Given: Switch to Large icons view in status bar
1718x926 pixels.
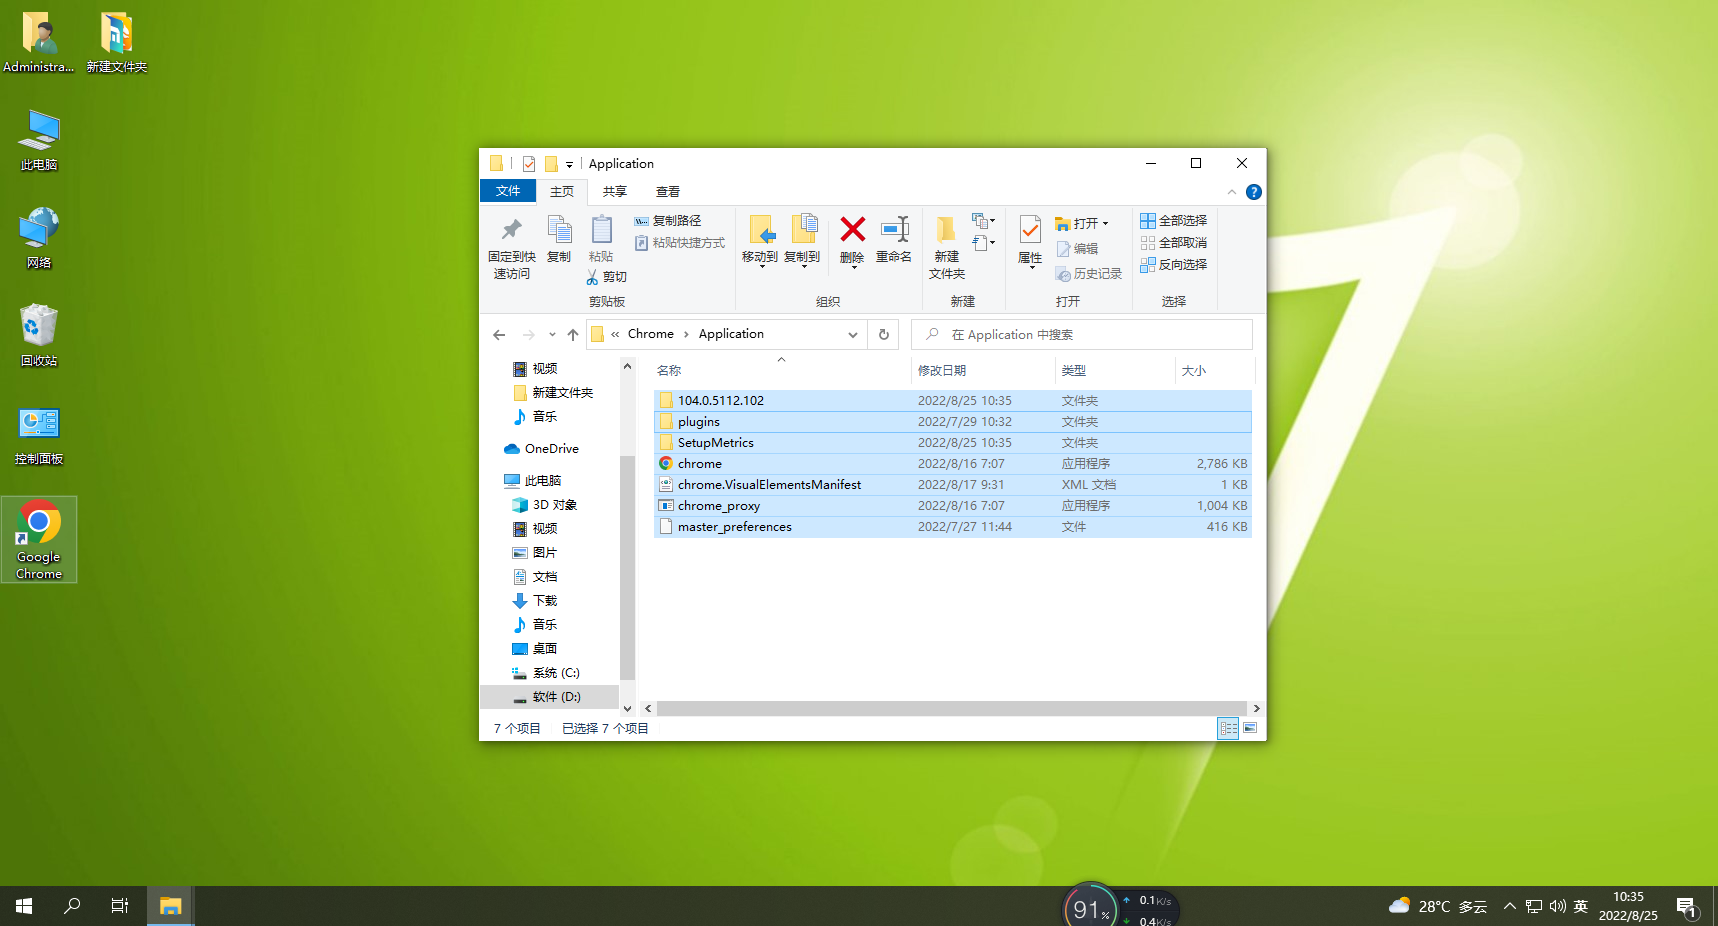Looking at the screenshot, I should coord(1250,728).
